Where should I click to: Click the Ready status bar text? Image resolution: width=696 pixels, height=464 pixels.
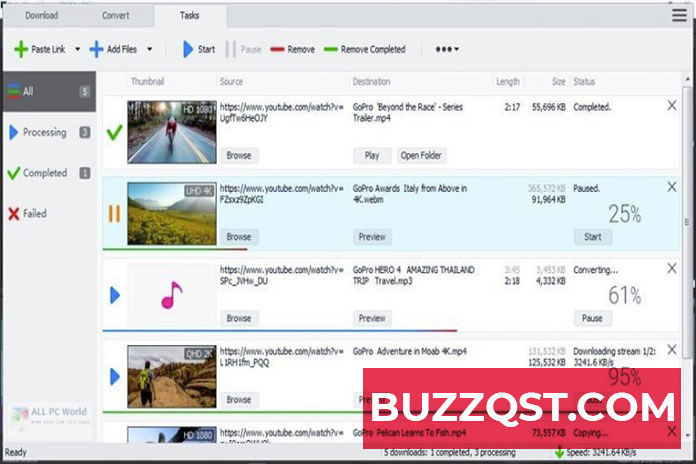[x=16, y=452]
